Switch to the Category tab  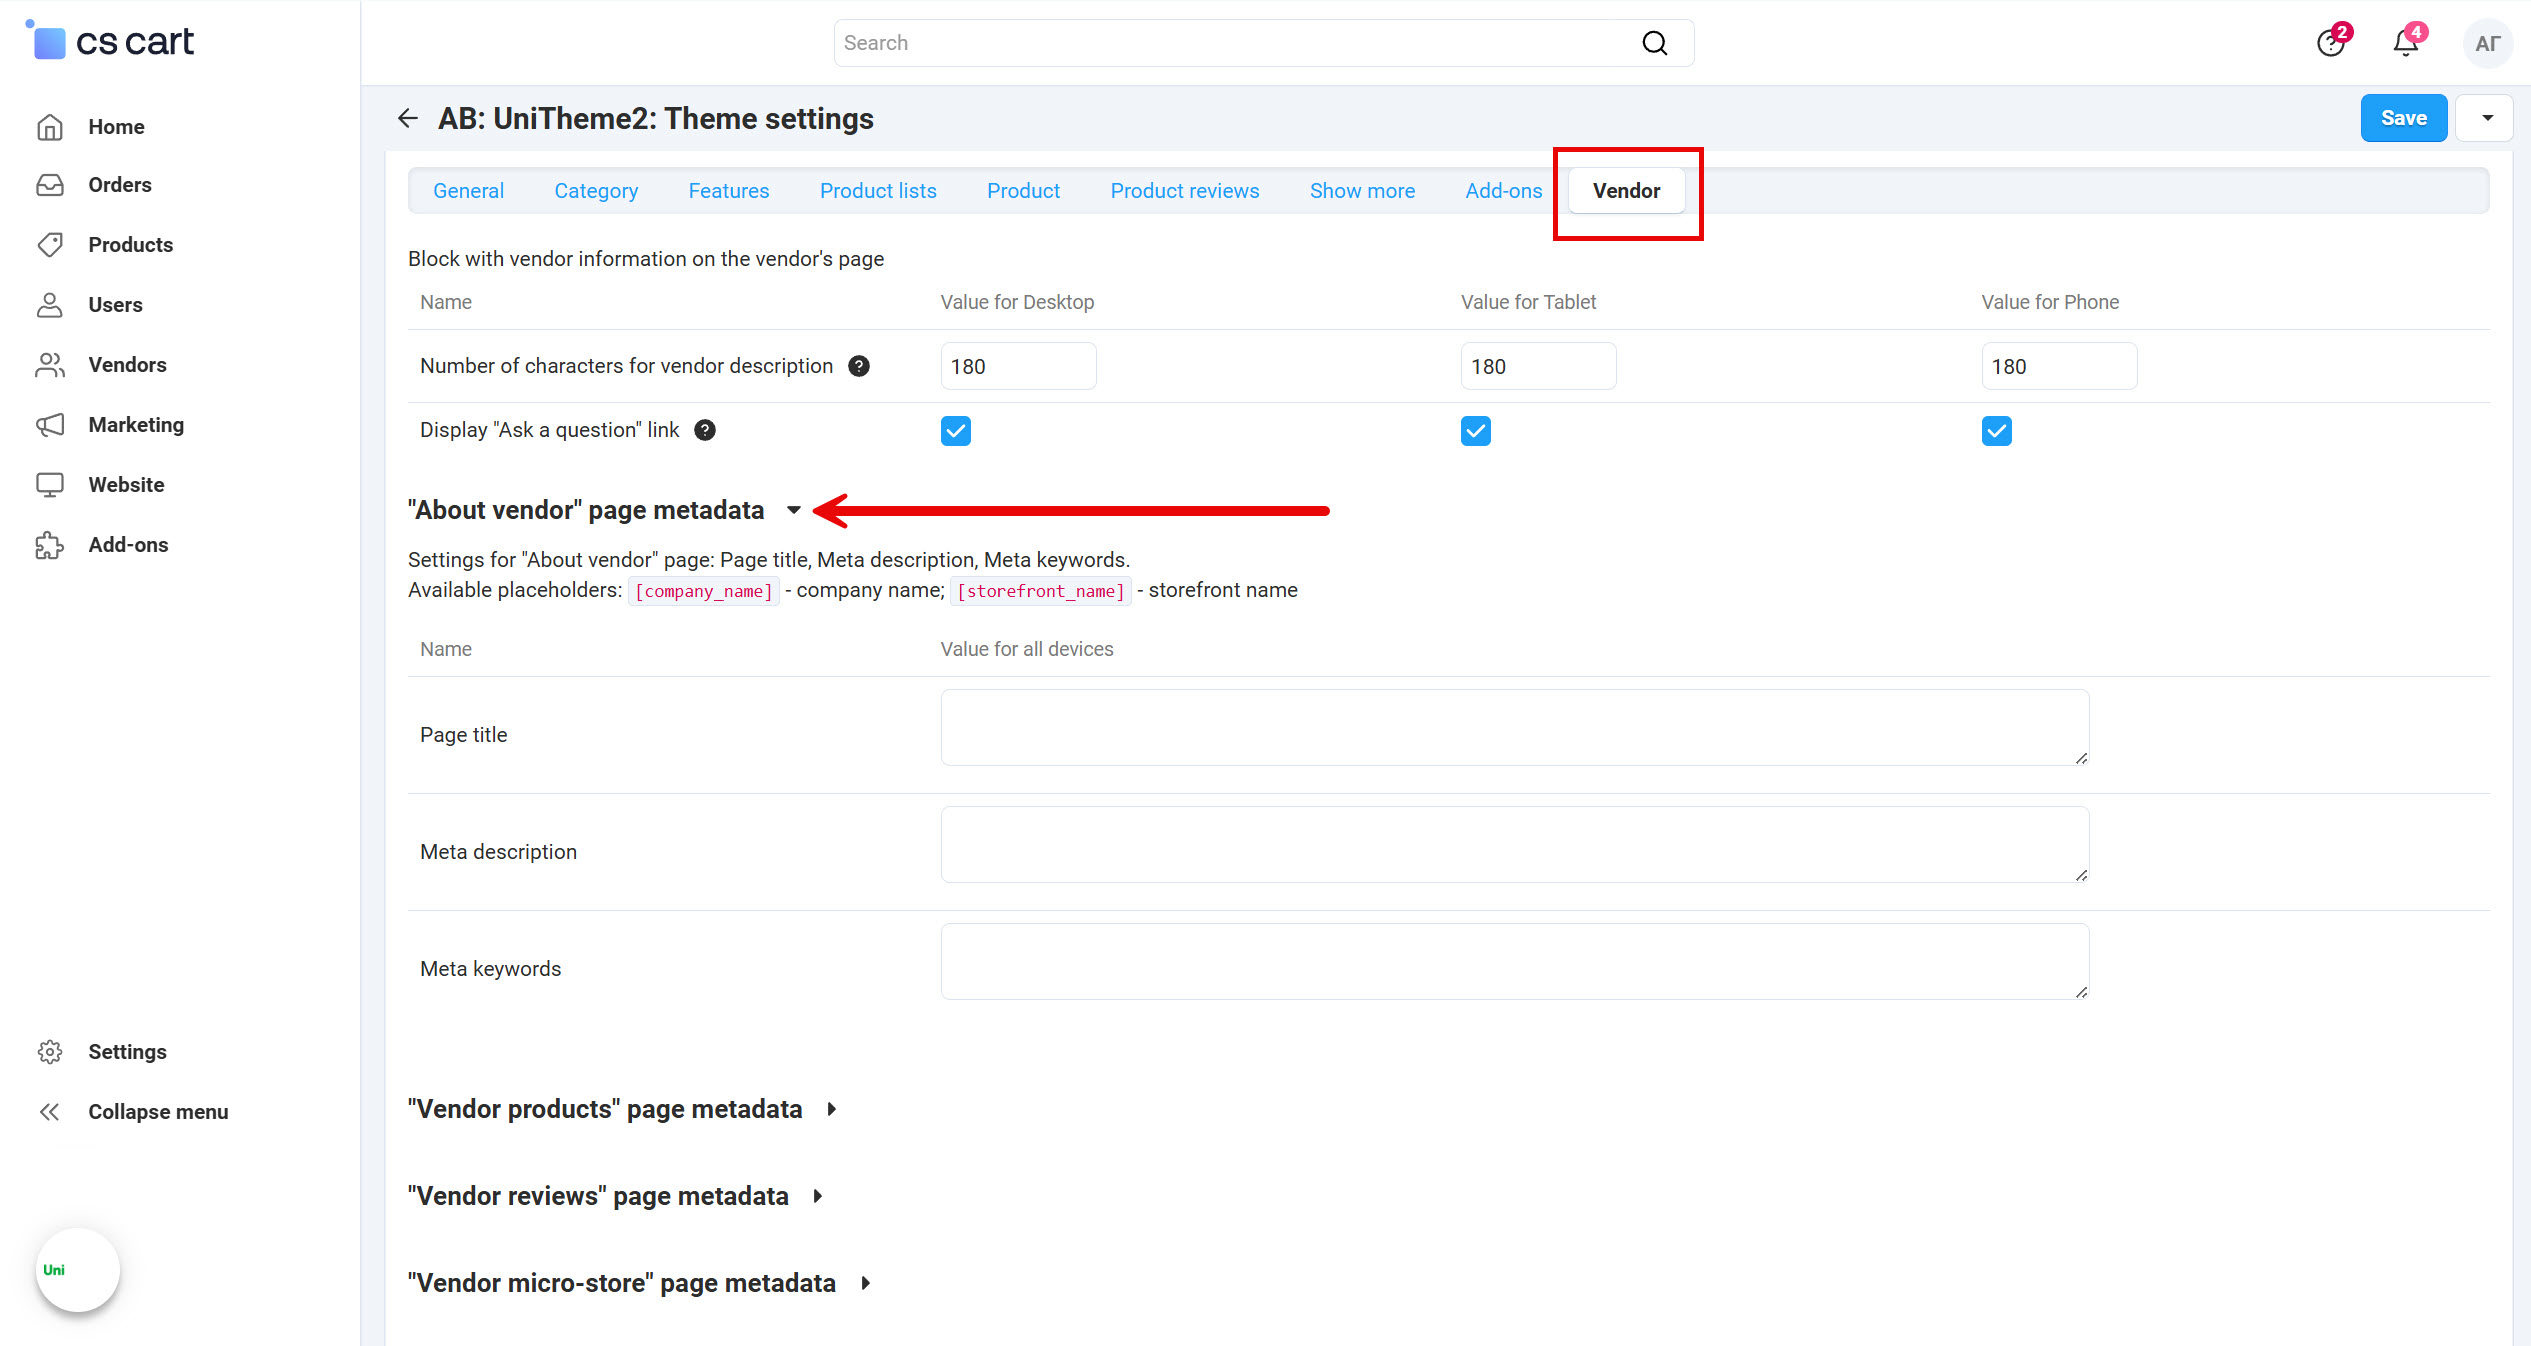point(596,191)
